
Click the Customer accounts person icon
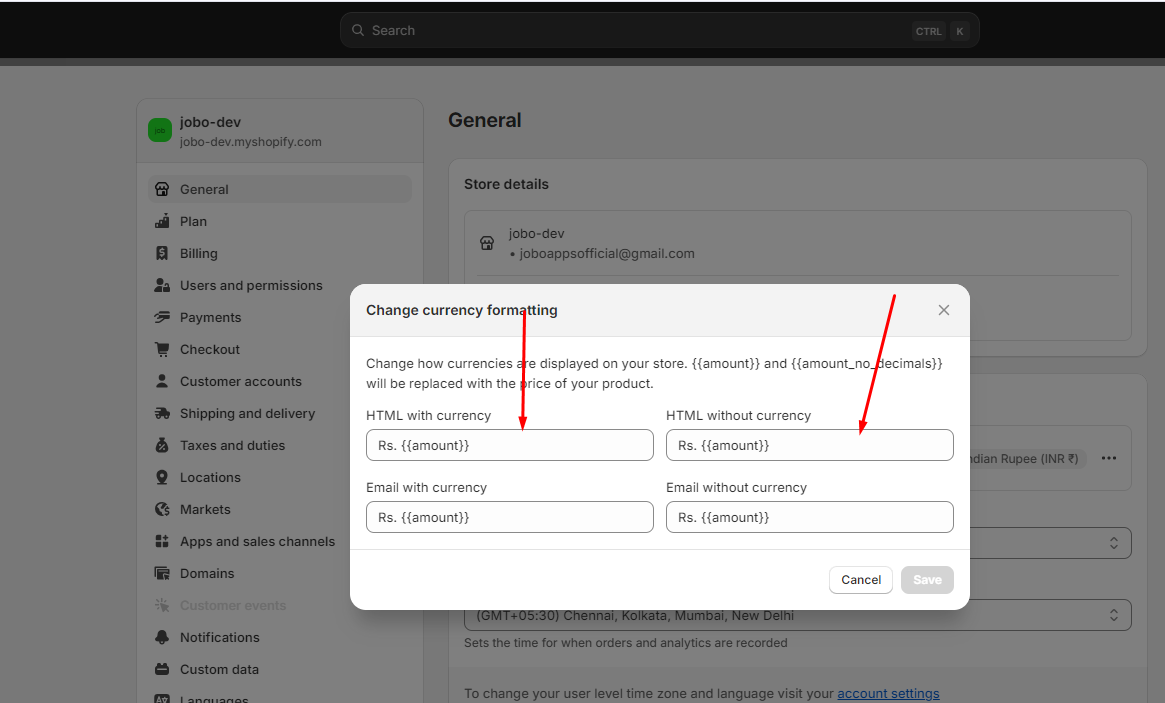point(162,381)
